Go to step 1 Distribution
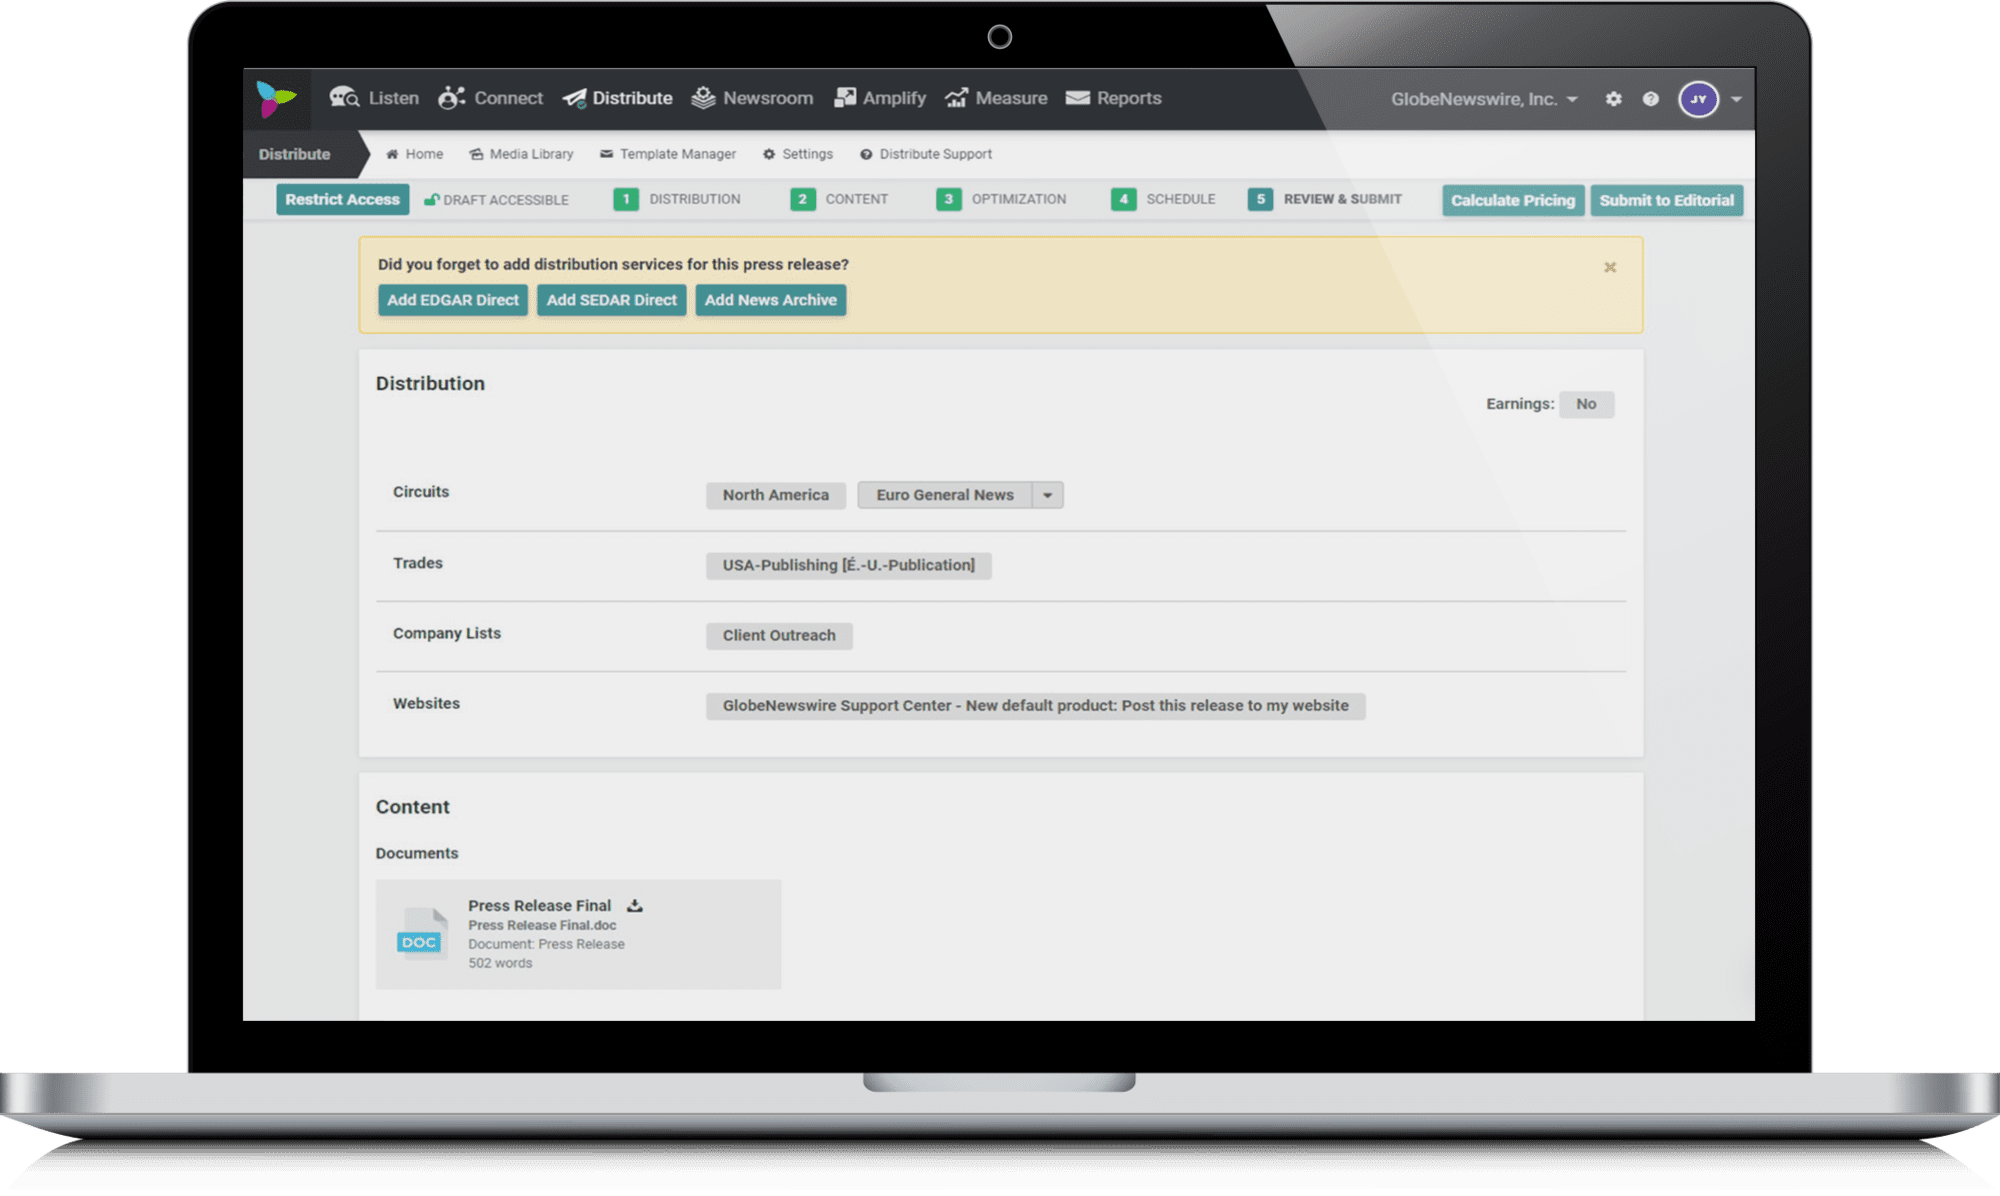 (x=677, y=199)
